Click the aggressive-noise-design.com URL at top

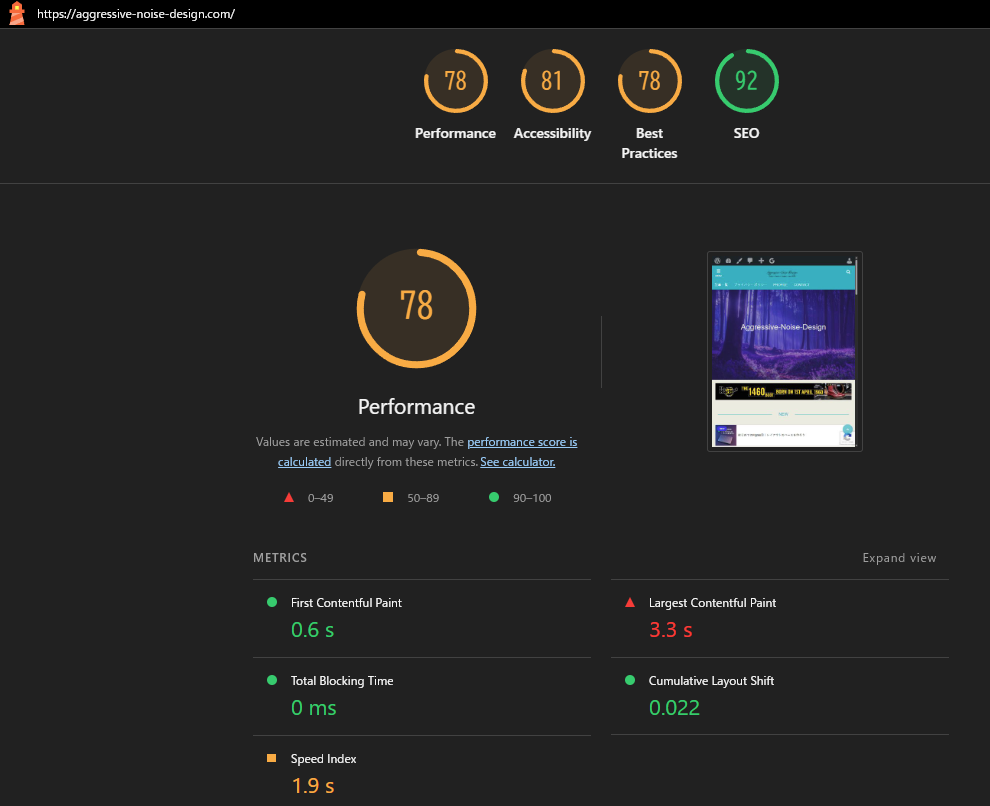(x=136, y=15)
